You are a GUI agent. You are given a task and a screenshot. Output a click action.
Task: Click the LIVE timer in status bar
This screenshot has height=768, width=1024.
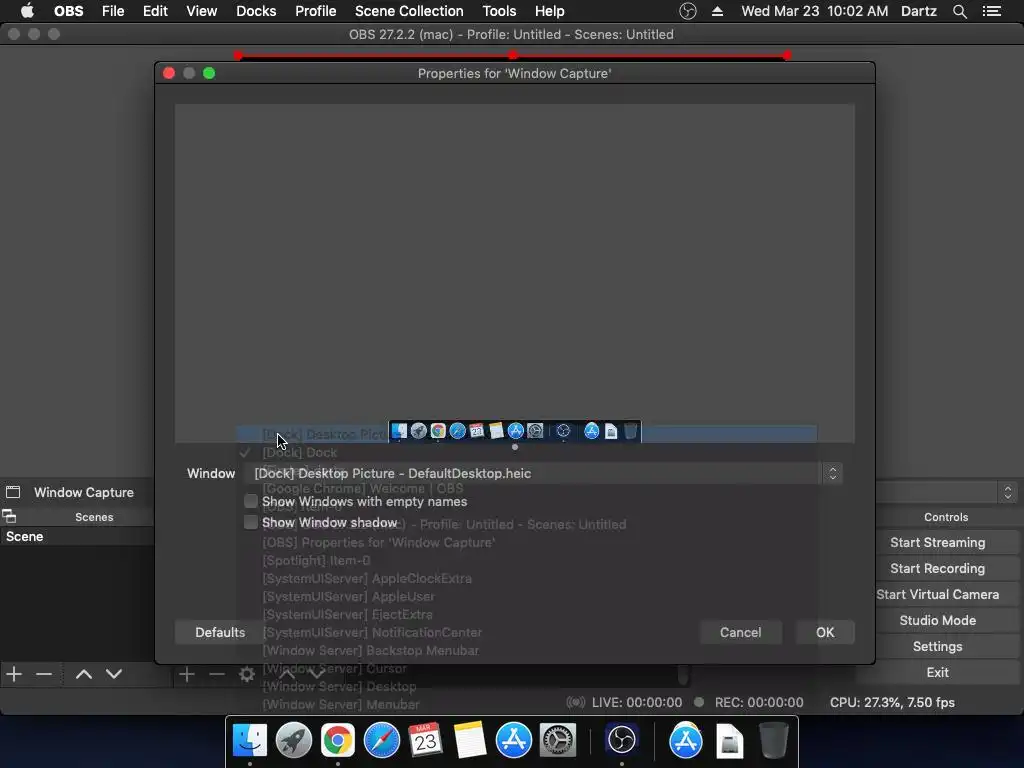point(637,703)
